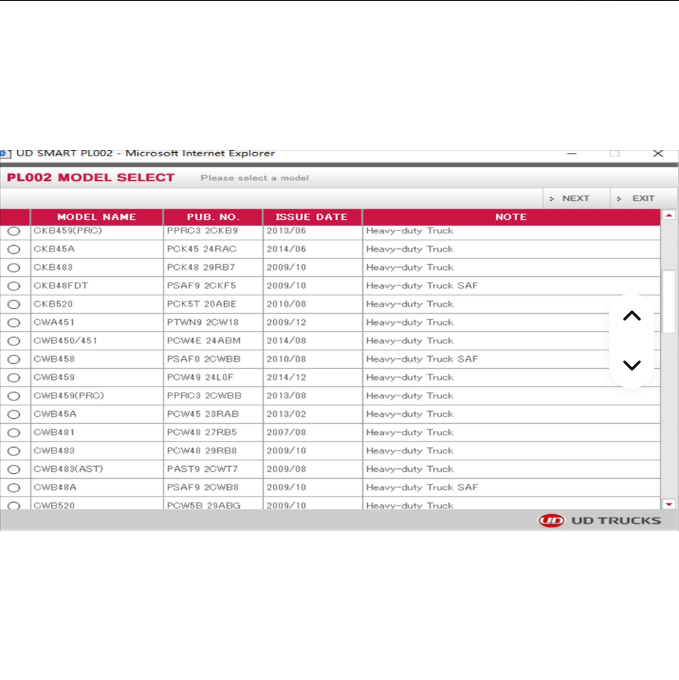This screenshot has width=679, height=680.
Task: Click the large down chevron overlay
Action: [632, 365]
